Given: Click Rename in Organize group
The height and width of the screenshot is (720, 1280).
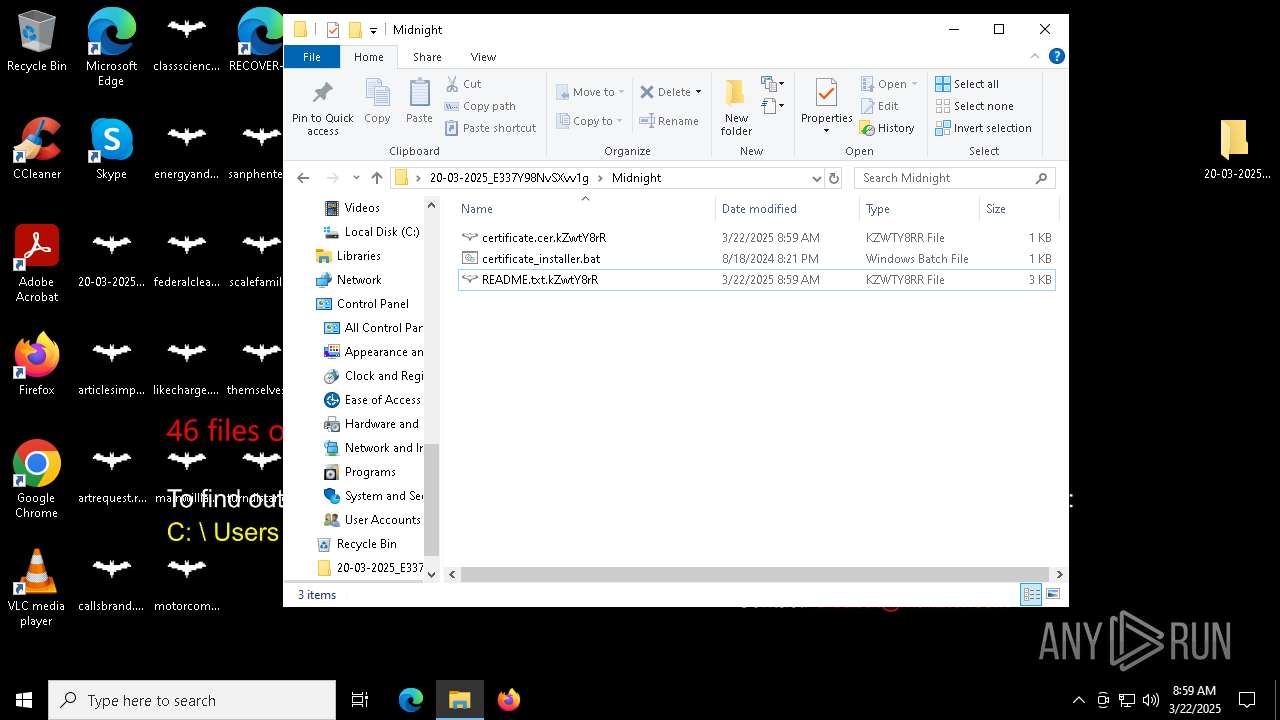Looking at the screenshot, I should click(669, 121).
